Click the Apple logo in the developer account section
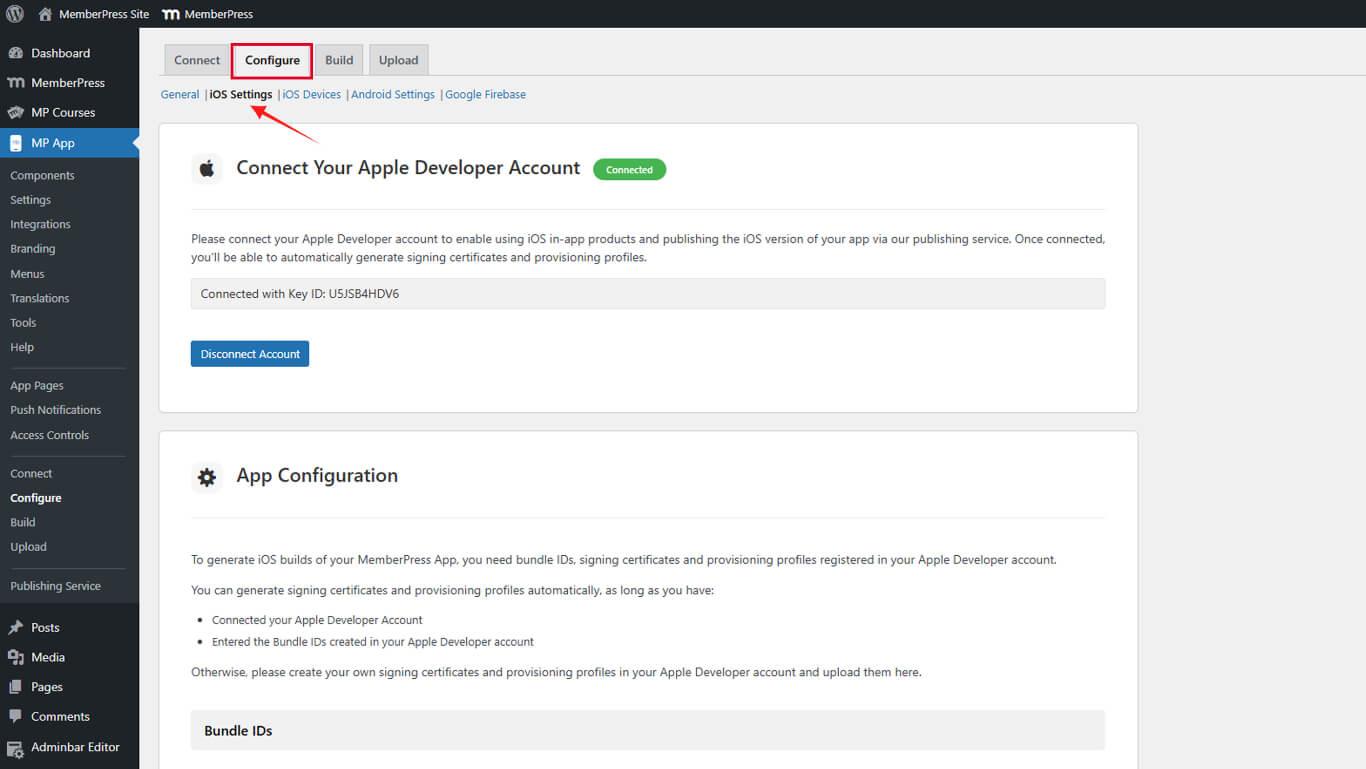The image size is (1366, 769). coord(207,167)
